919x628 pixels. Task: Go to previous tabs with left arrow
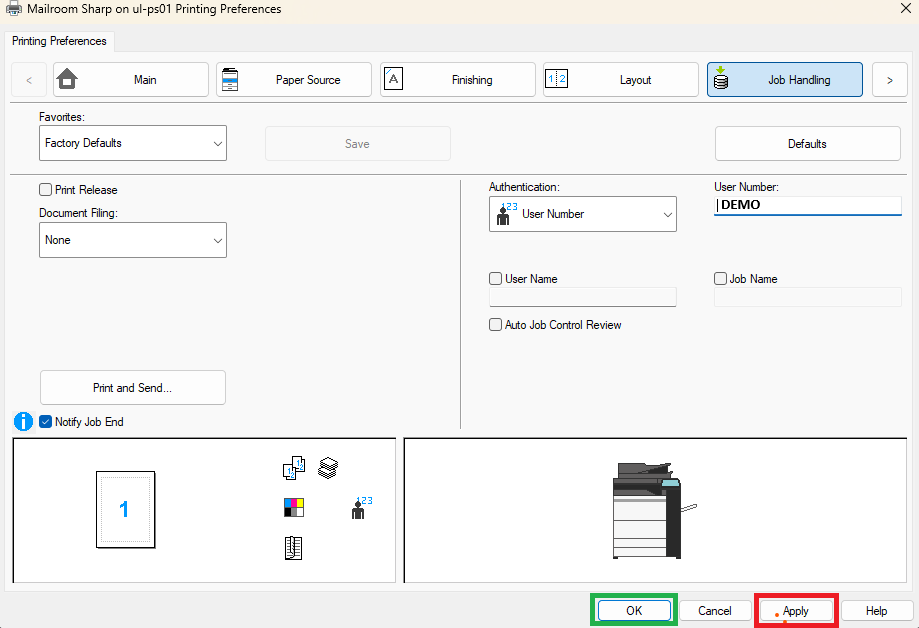(x=29, y=80)
